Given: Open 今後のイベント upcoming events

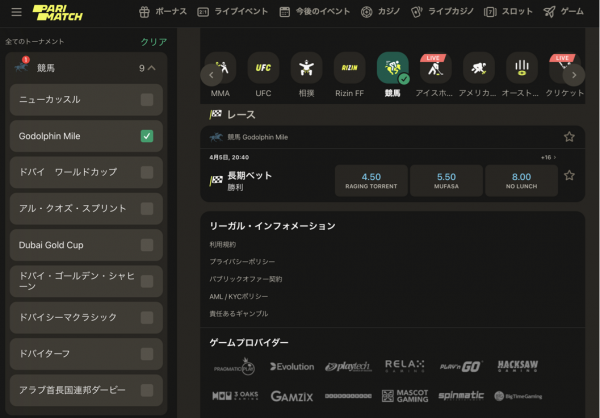Looking at the screenshot, I should click(315, 12).
